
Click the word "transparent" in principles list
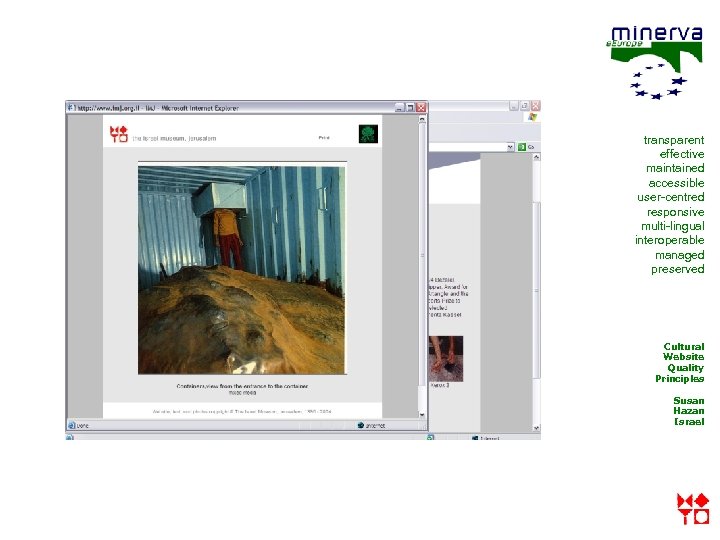pyautogui.click(x=674, y=140)
